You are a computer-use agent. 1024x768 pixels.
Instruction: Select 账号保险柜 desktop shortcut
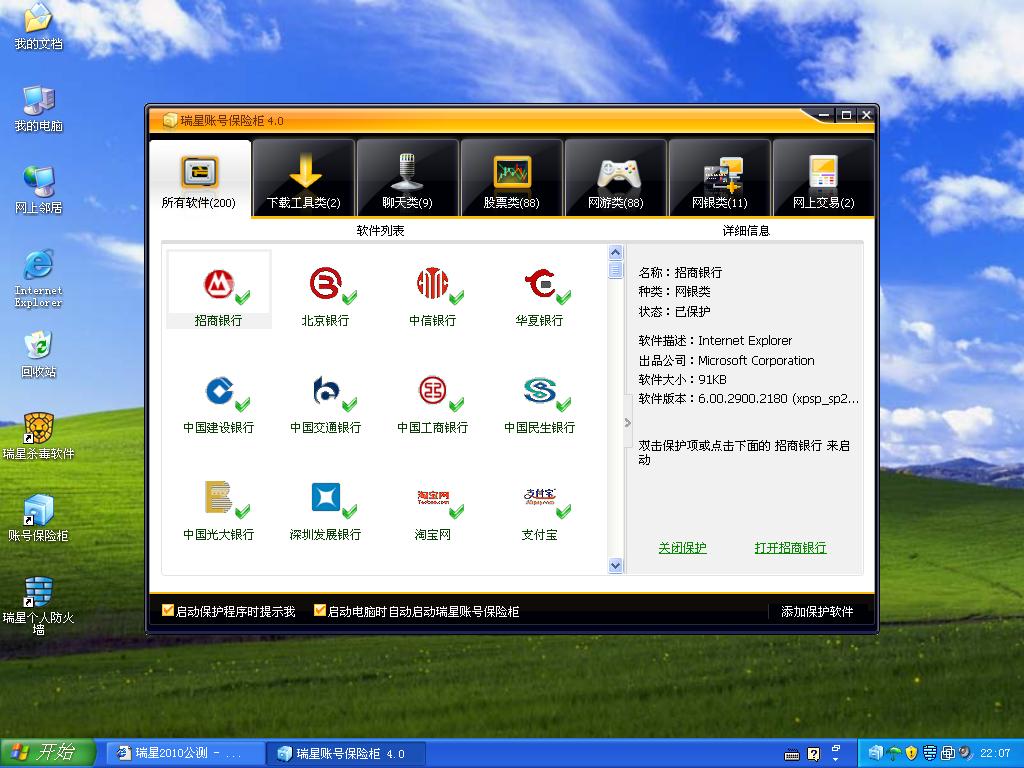39,519
